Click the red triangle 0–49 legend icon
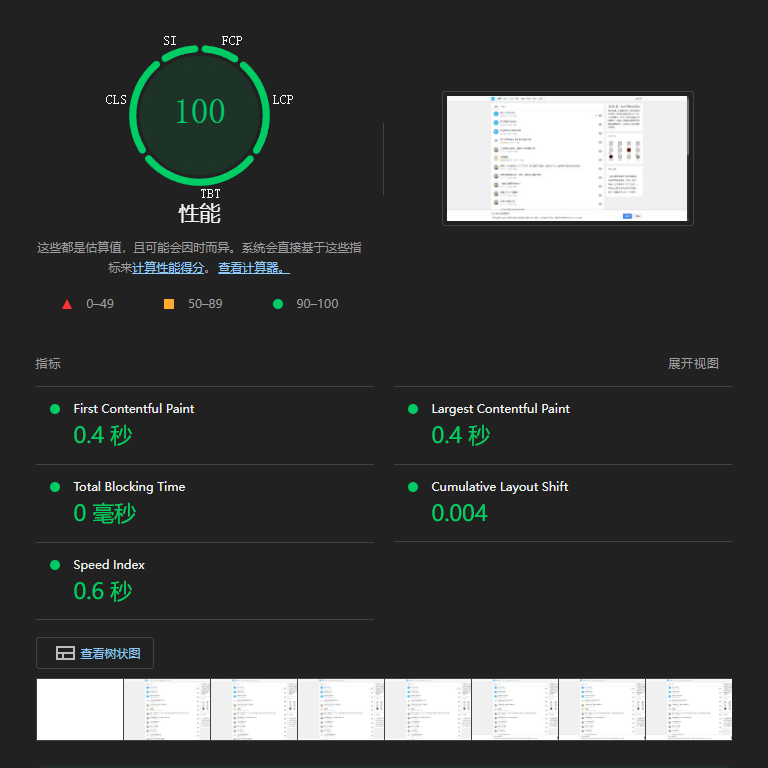This screenshot has height=768, width=768. [x=67, y=304]
